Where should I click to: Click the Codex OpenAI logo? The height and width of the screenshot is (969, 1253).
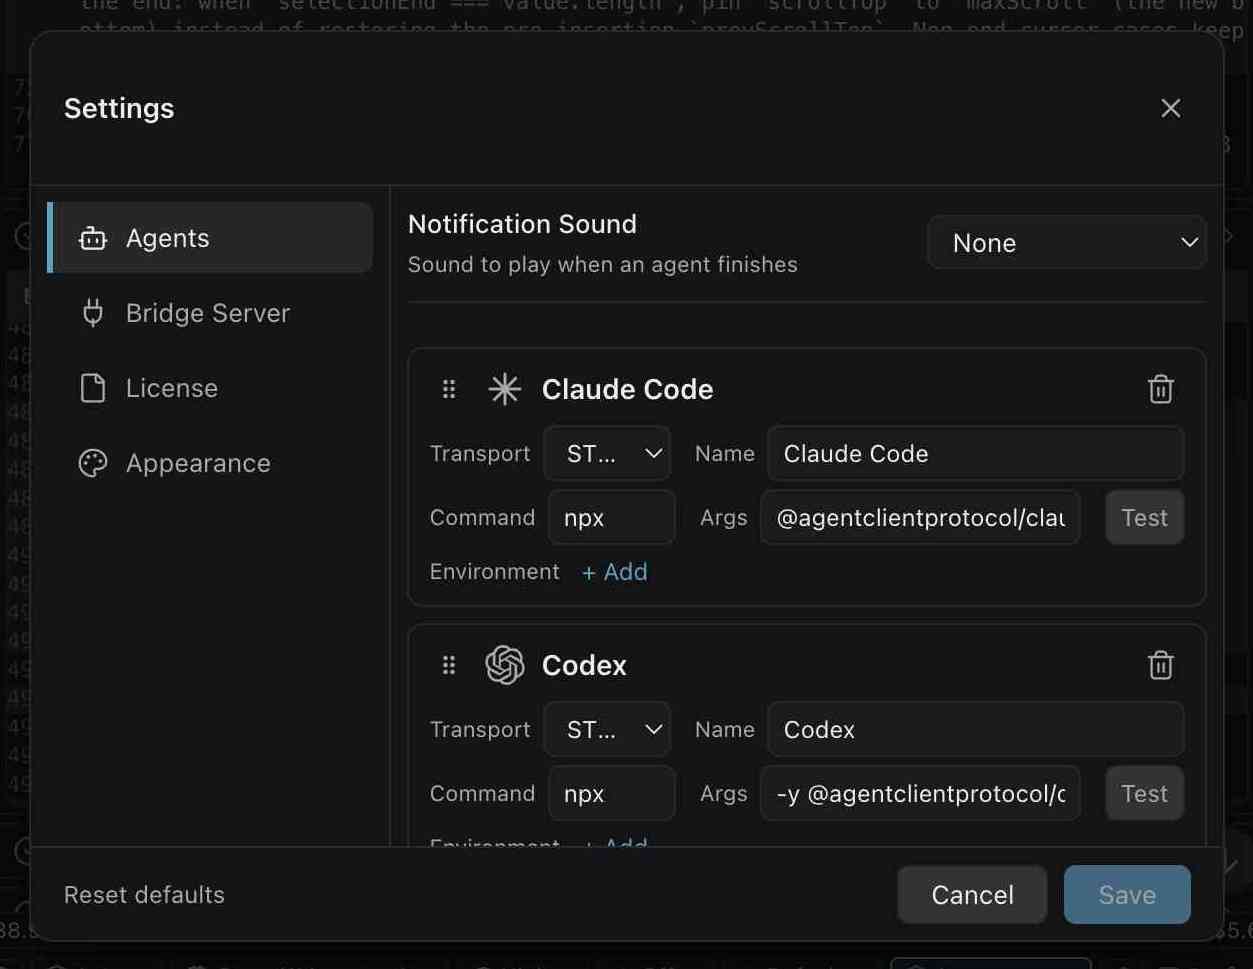click(505, 665)
